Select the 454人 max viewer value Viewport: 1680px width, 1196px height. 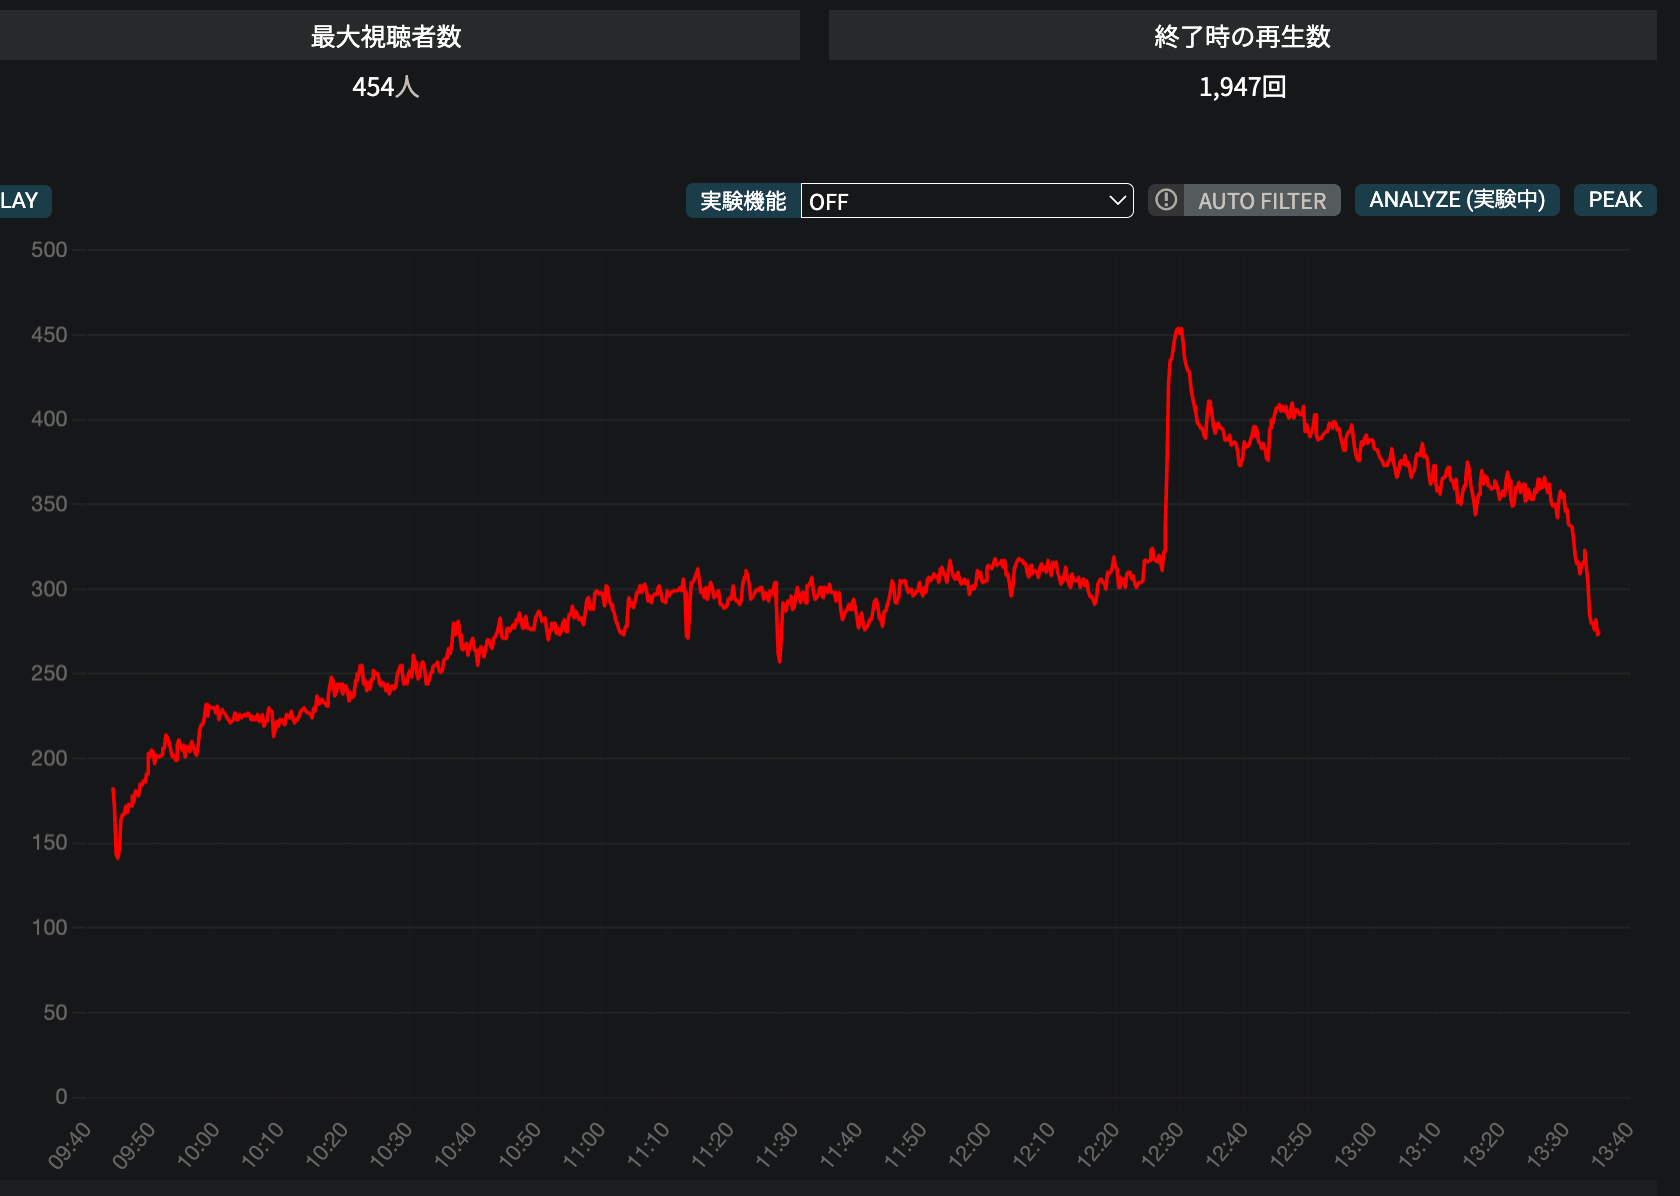[385, 87]
